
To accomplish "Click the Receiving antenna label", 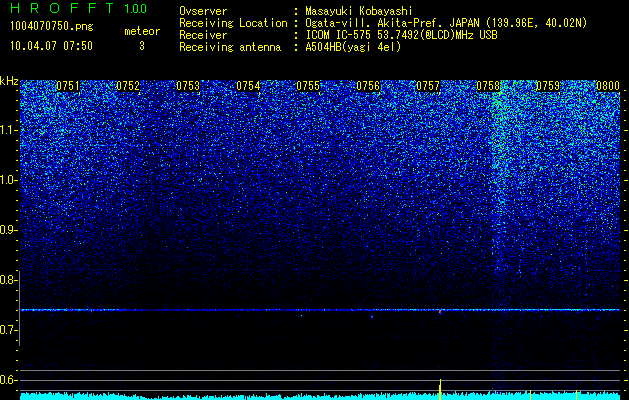I will coord(230,47).
